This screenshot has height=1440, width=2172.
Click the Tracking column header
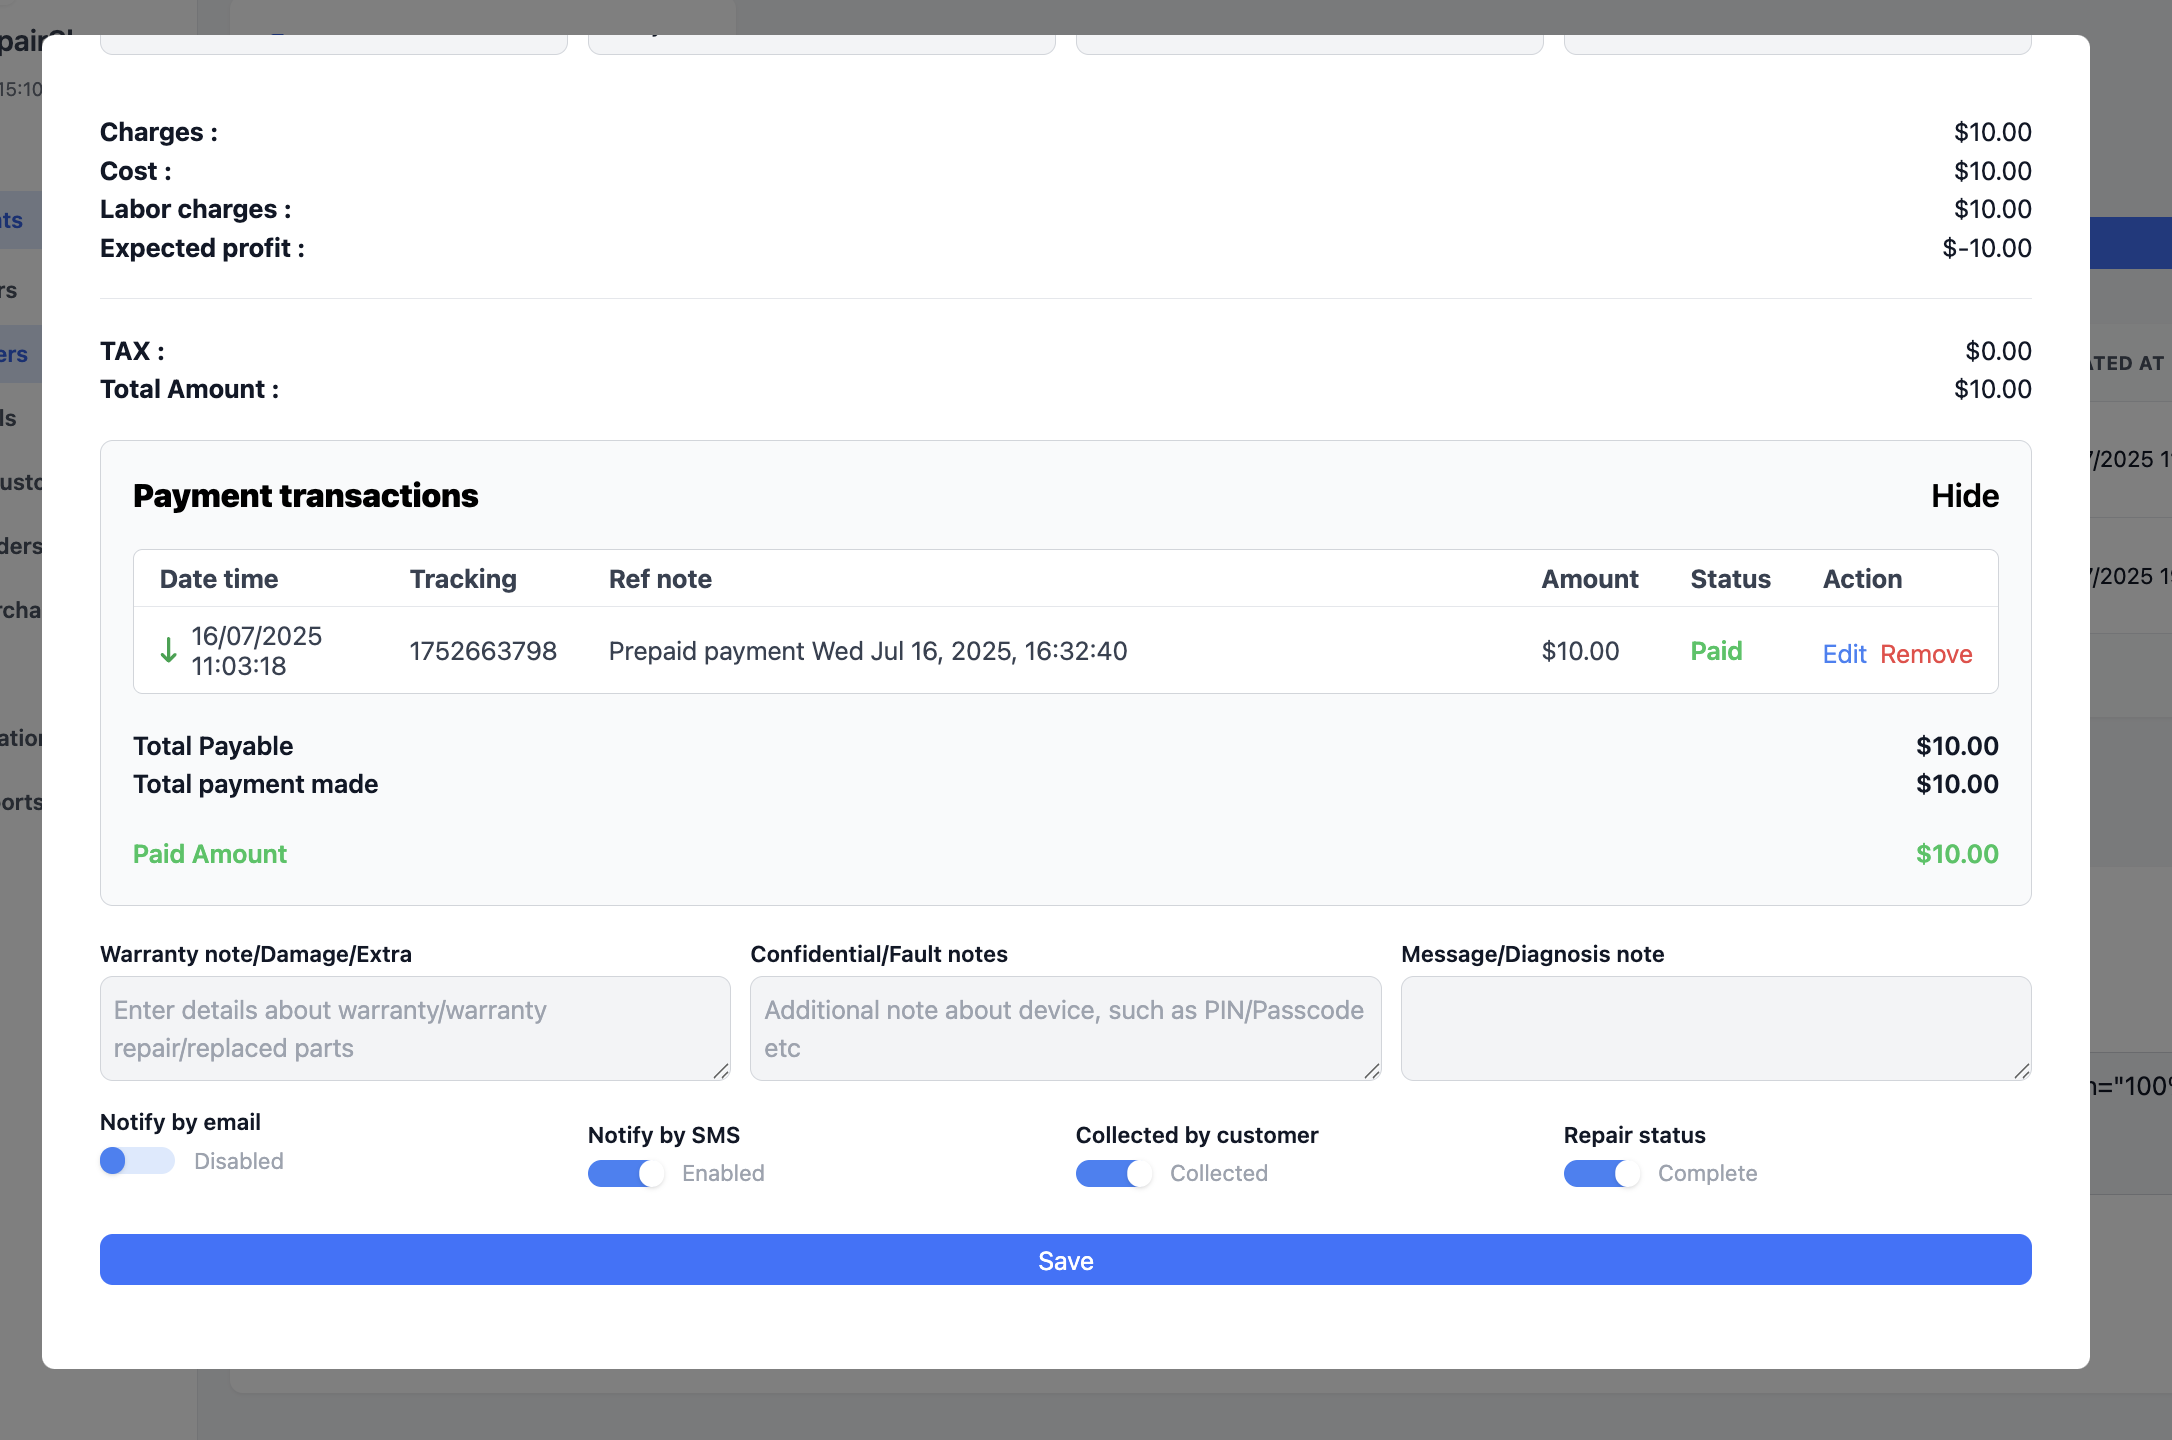(x=463, y=579)
